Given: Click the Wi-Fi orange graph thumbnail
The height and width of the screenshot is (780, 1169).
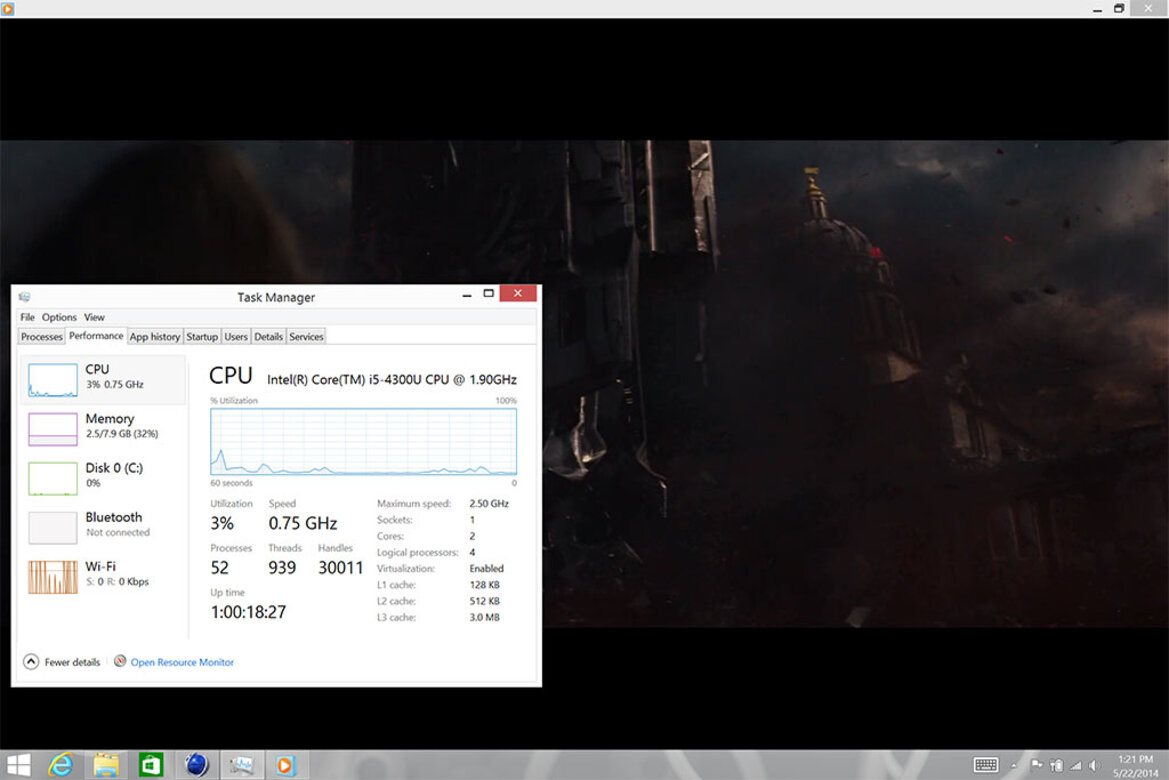Looking at the screenshot, I should tap(53, 577).
